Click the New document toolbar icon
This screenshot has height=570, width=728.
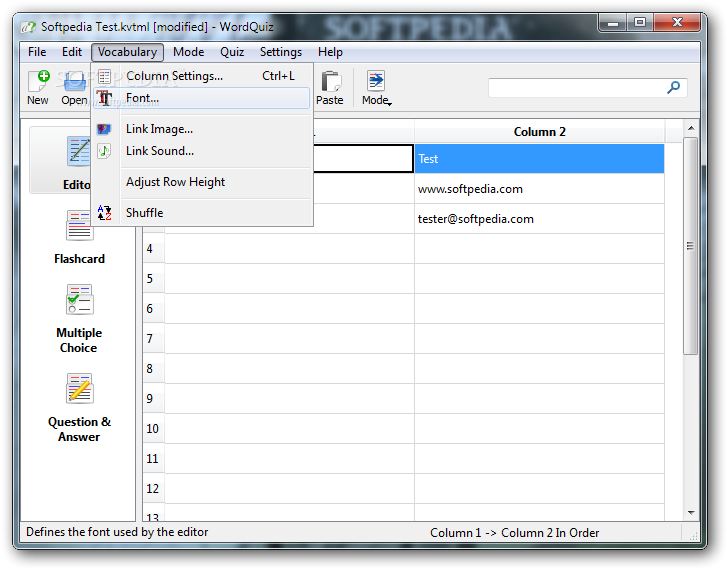[38, 82]
